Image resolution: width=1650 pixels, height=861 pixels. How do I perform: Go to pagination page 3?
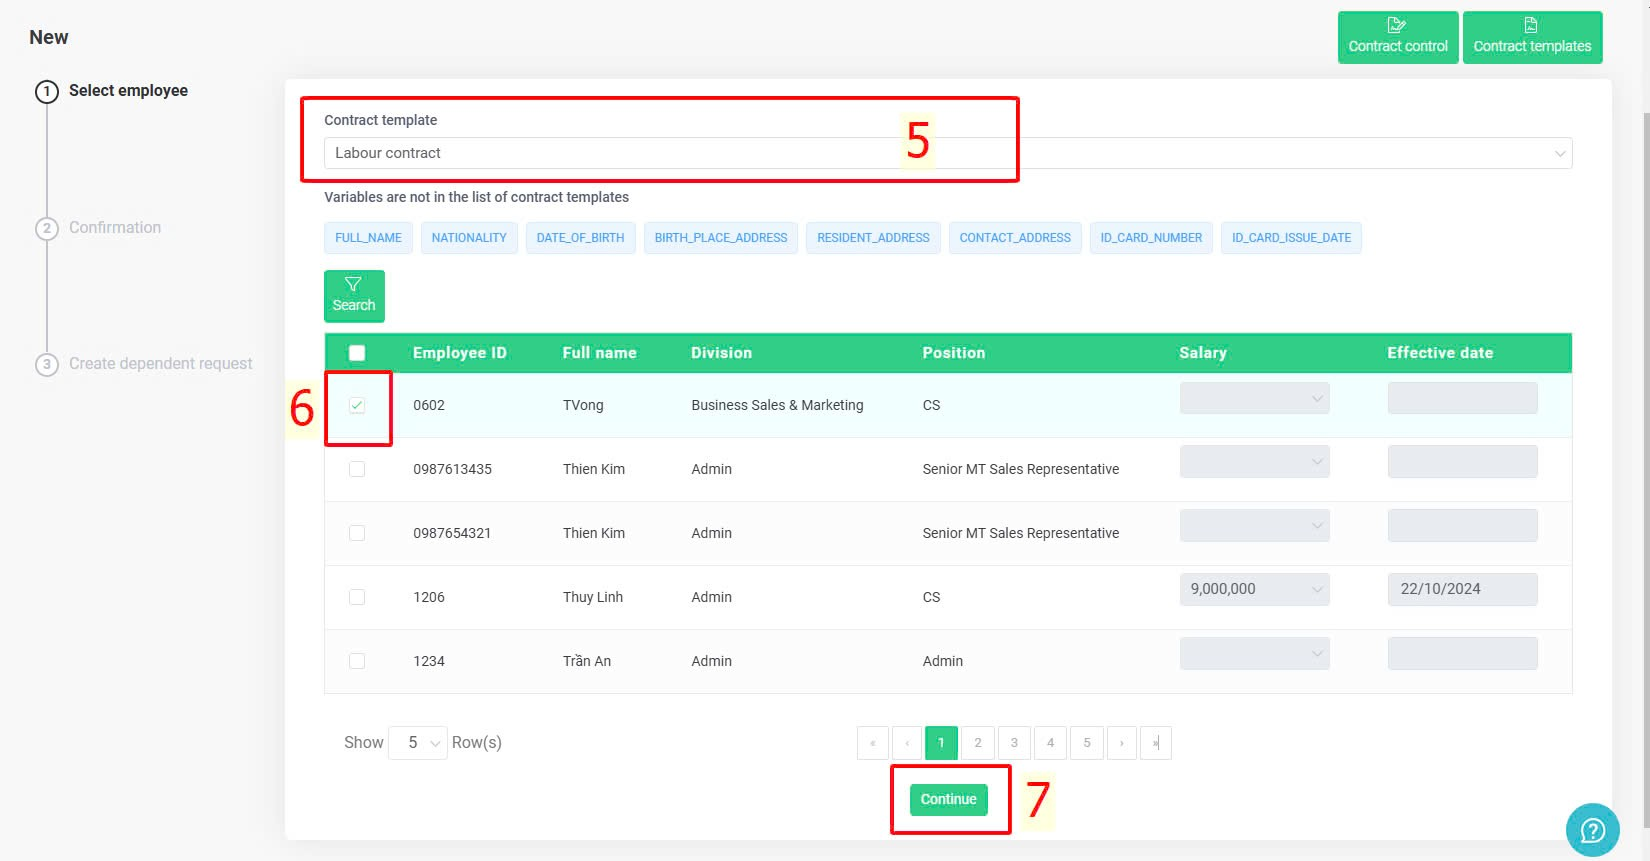coord(1014,743)
